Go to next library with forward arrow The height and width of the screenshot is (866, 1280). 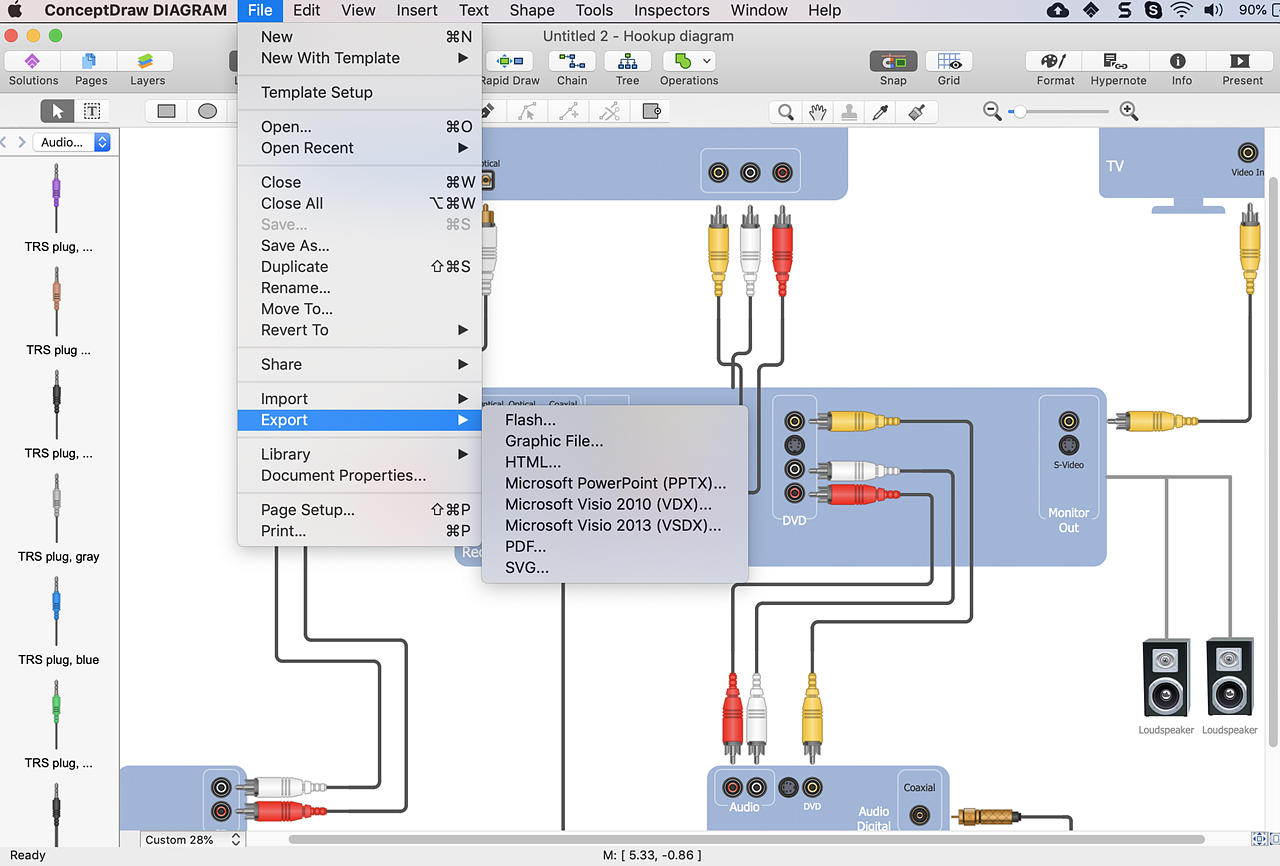(x=22, y=142)
